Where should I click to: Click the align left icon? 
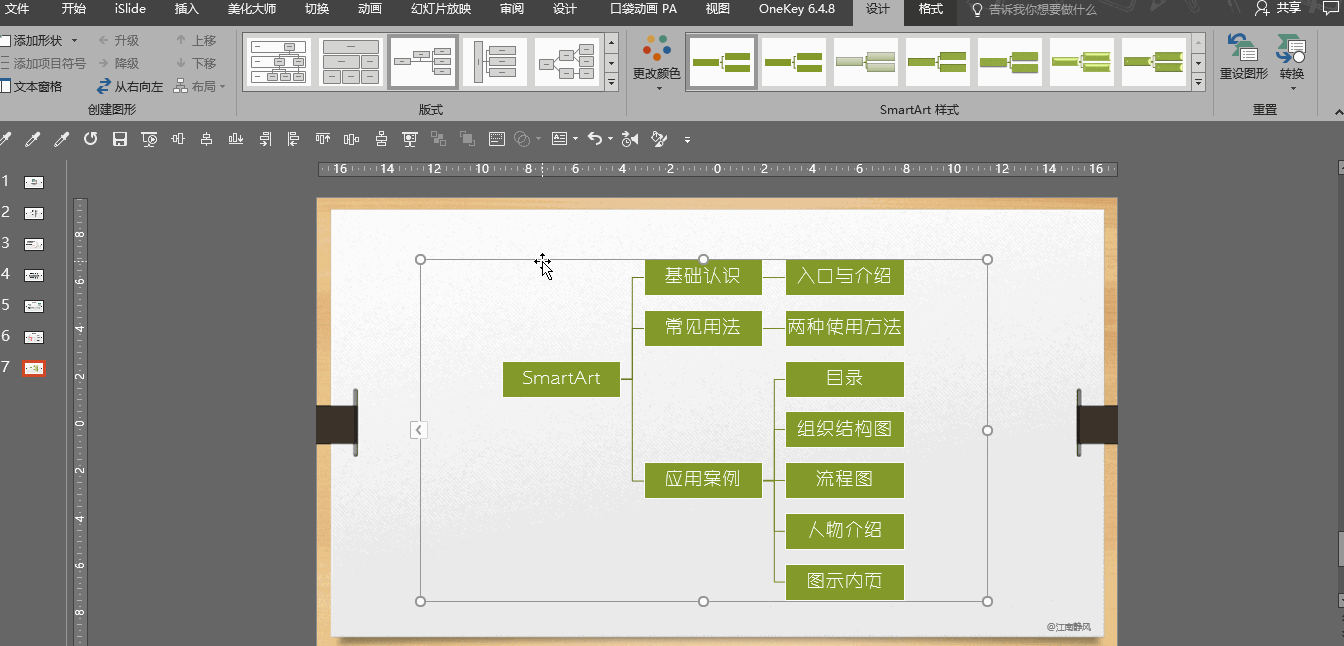(293, 139)
